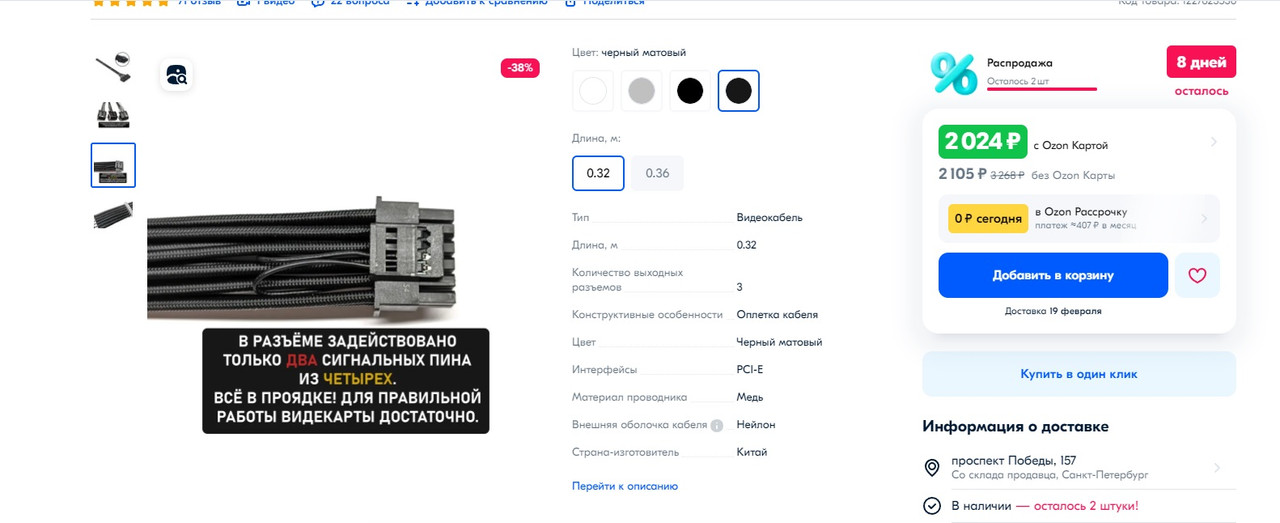Choose cable length 0.32 m

click(x=598, y=173)
